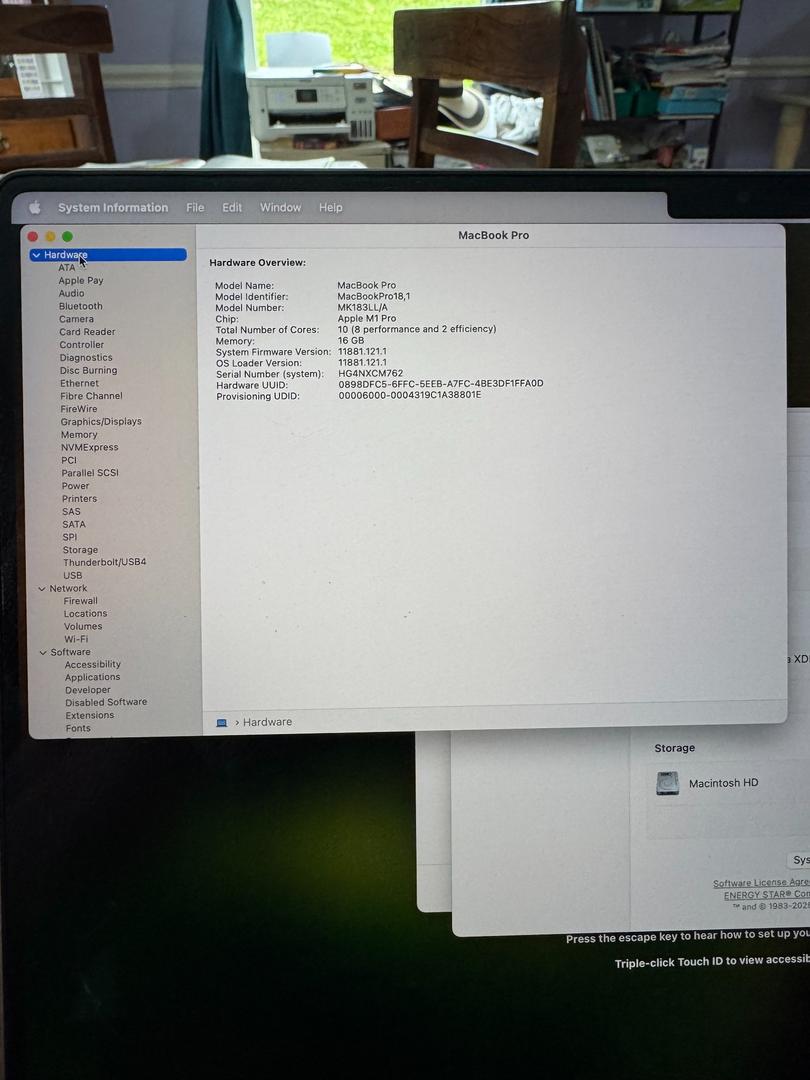The height and width of the screenshot is (1080, 810).
Task: Select Controller in the sidebar
Action: click(82, 344)
